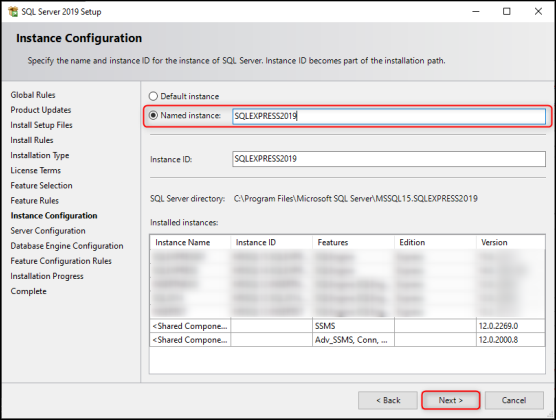Select the Default instance radio button

pyautogui.click(x=153, y=96)
